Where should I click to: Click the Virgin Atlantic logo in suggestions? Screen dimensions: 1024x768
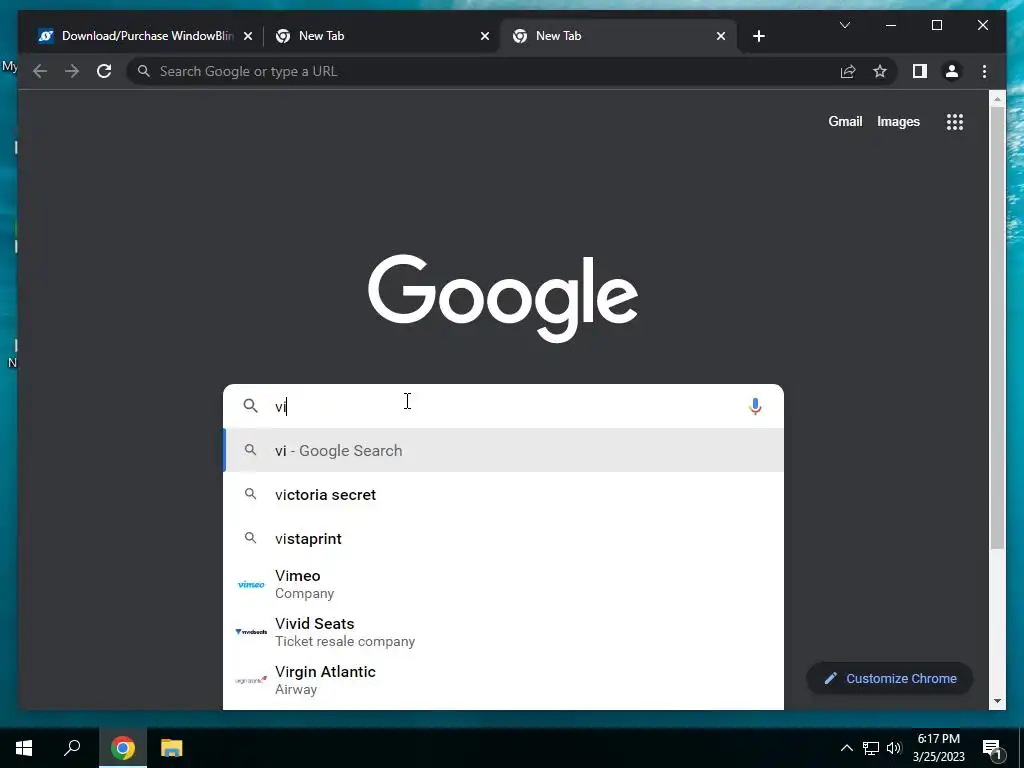tap(251, 680)
